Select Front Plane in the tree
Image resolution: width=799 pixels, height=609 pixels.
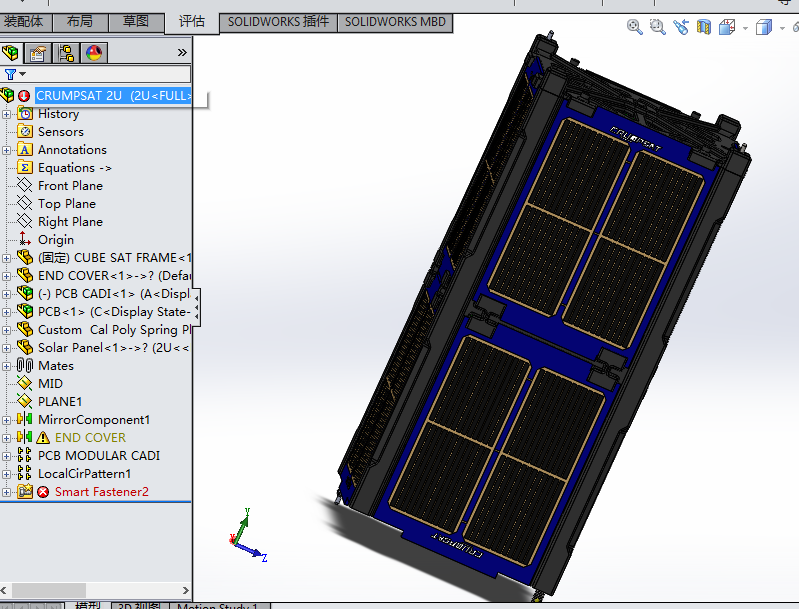coord(70,186)
